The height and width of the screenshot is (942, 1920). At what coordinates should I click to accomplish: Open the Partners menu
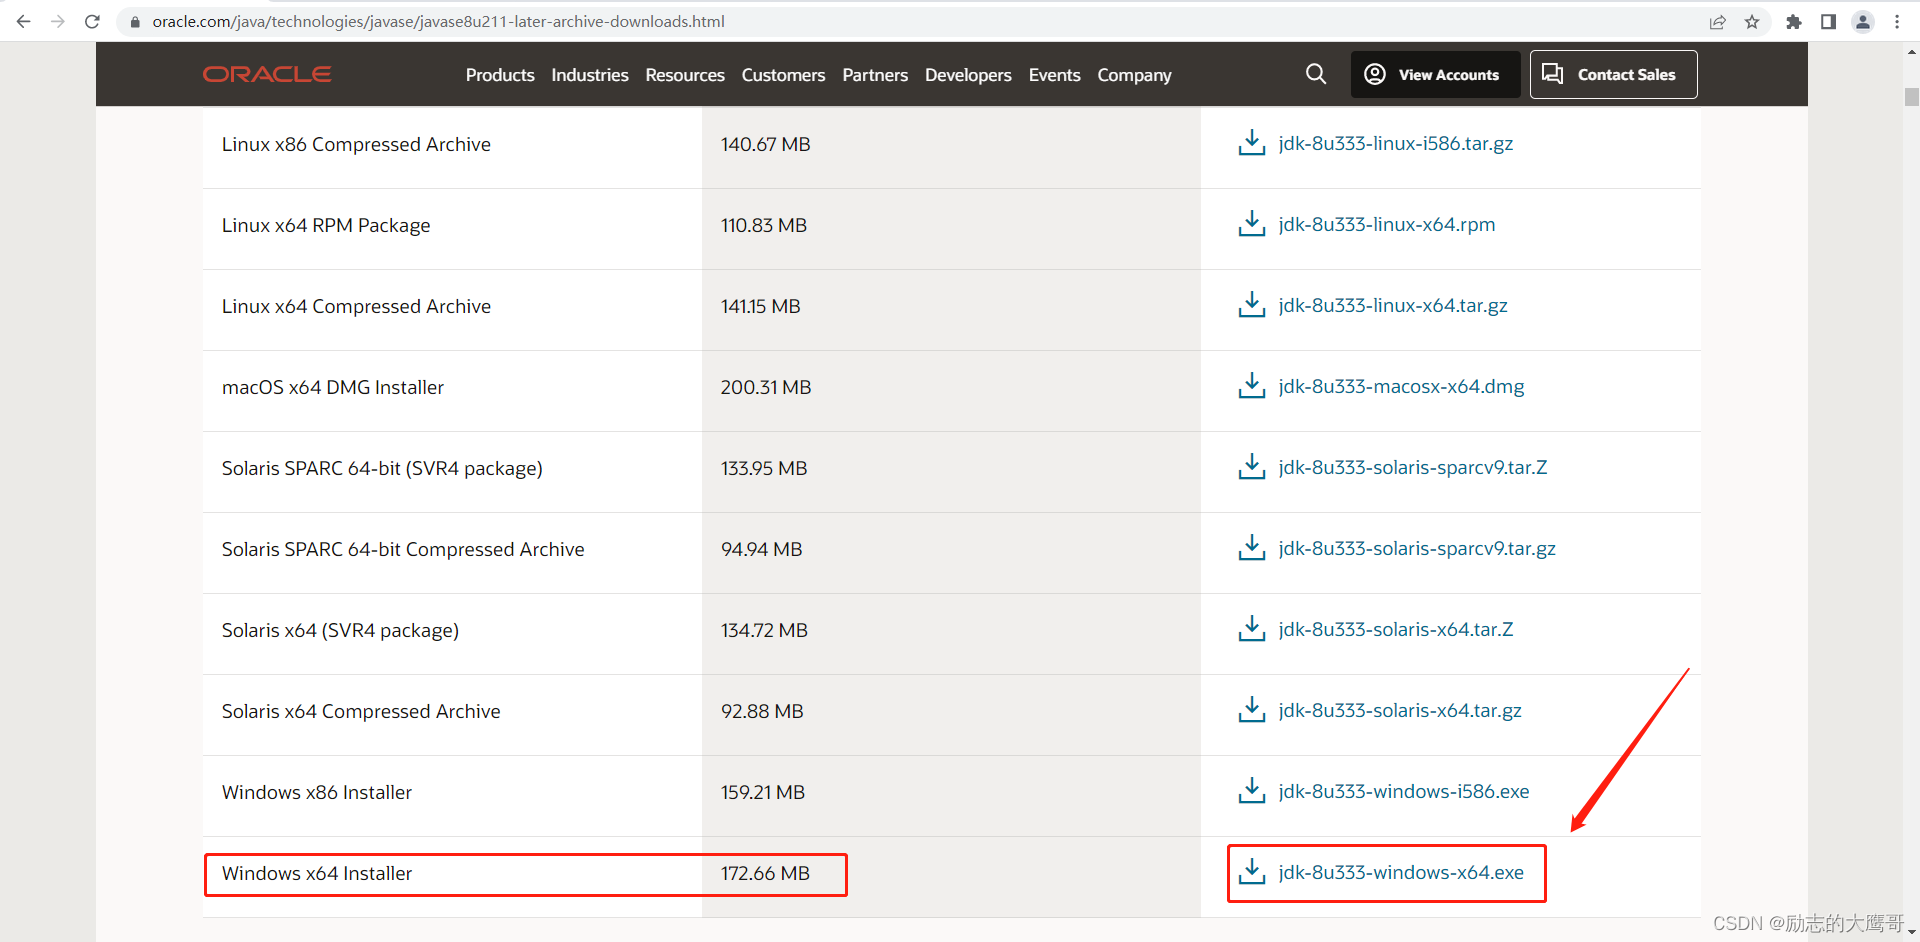point(875,75)
